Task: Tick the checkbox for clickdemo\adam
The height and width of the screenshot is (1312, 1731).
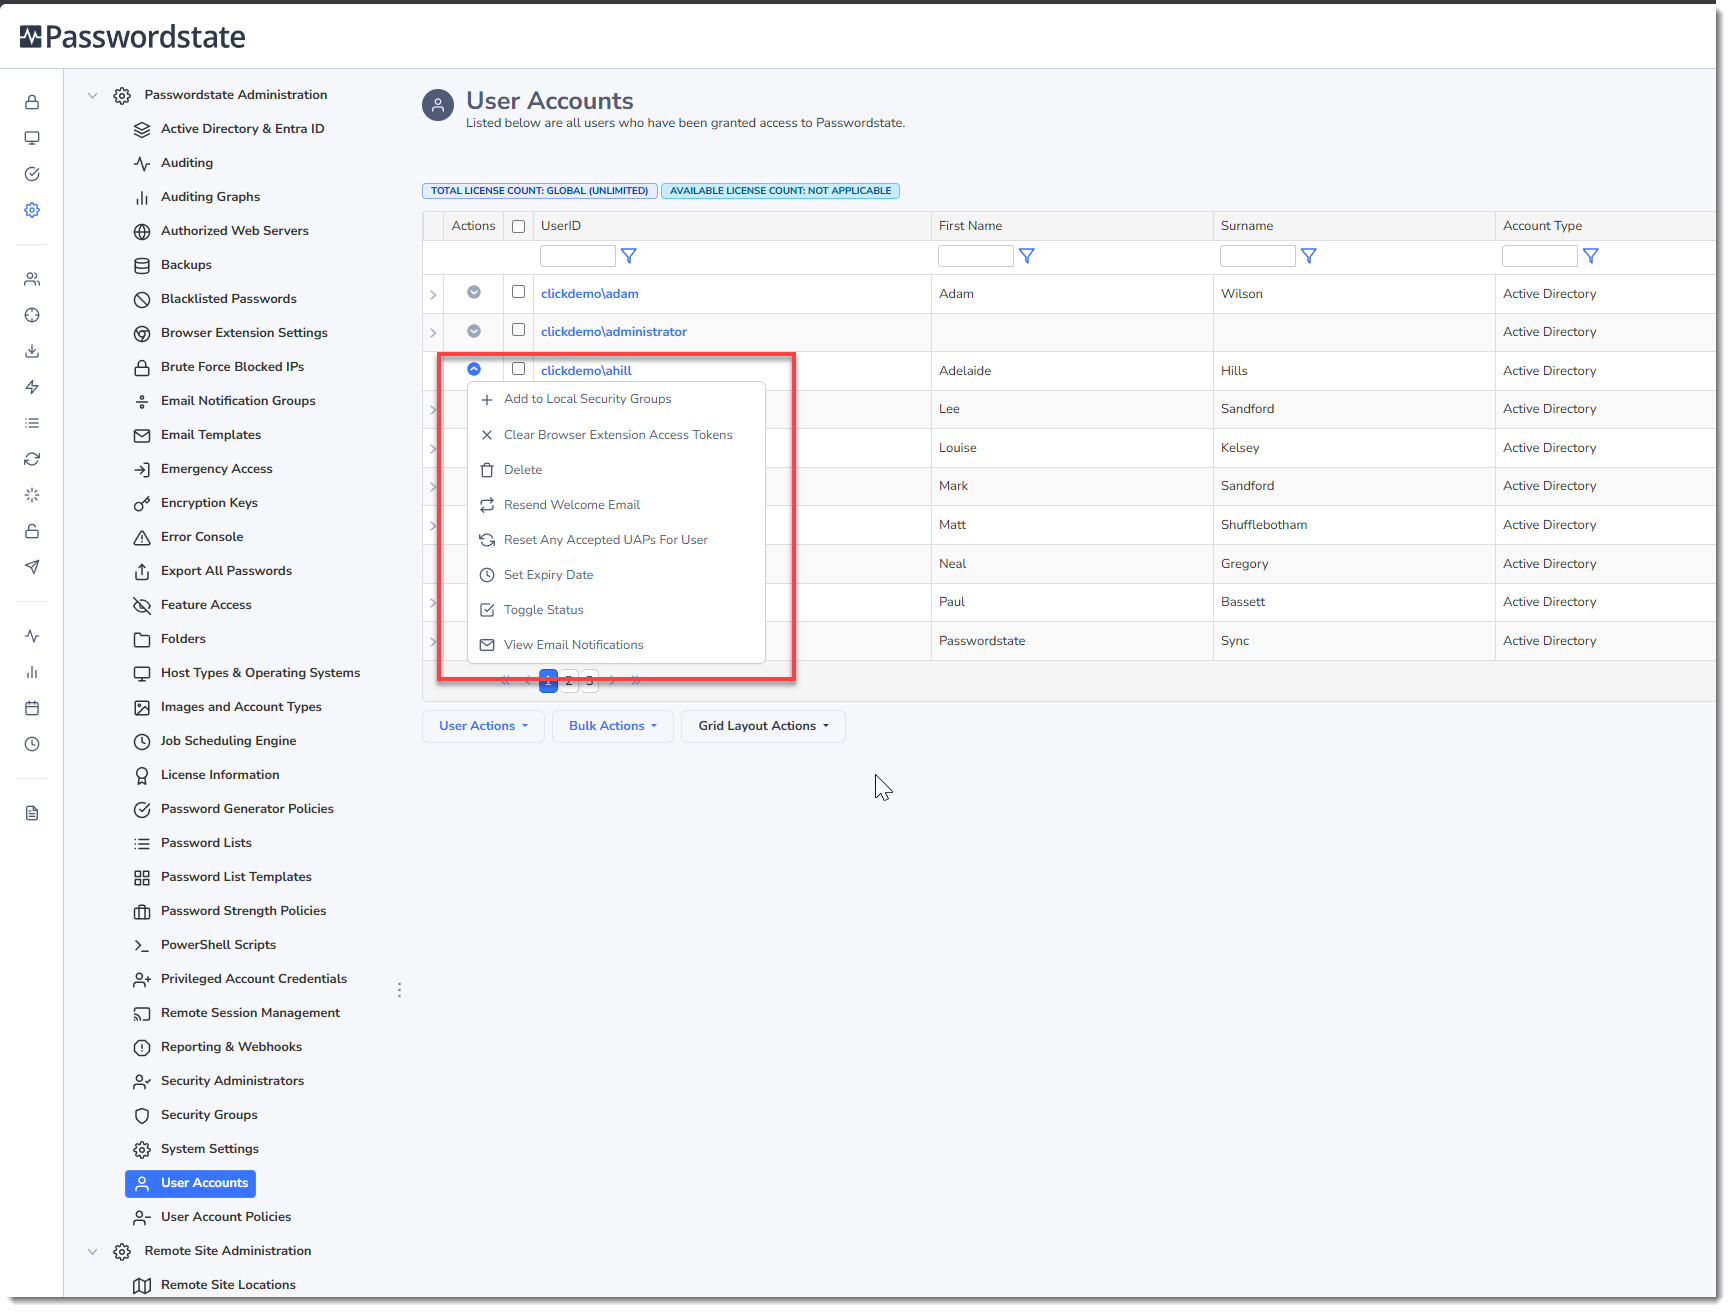Action: [x=518, y=292]
